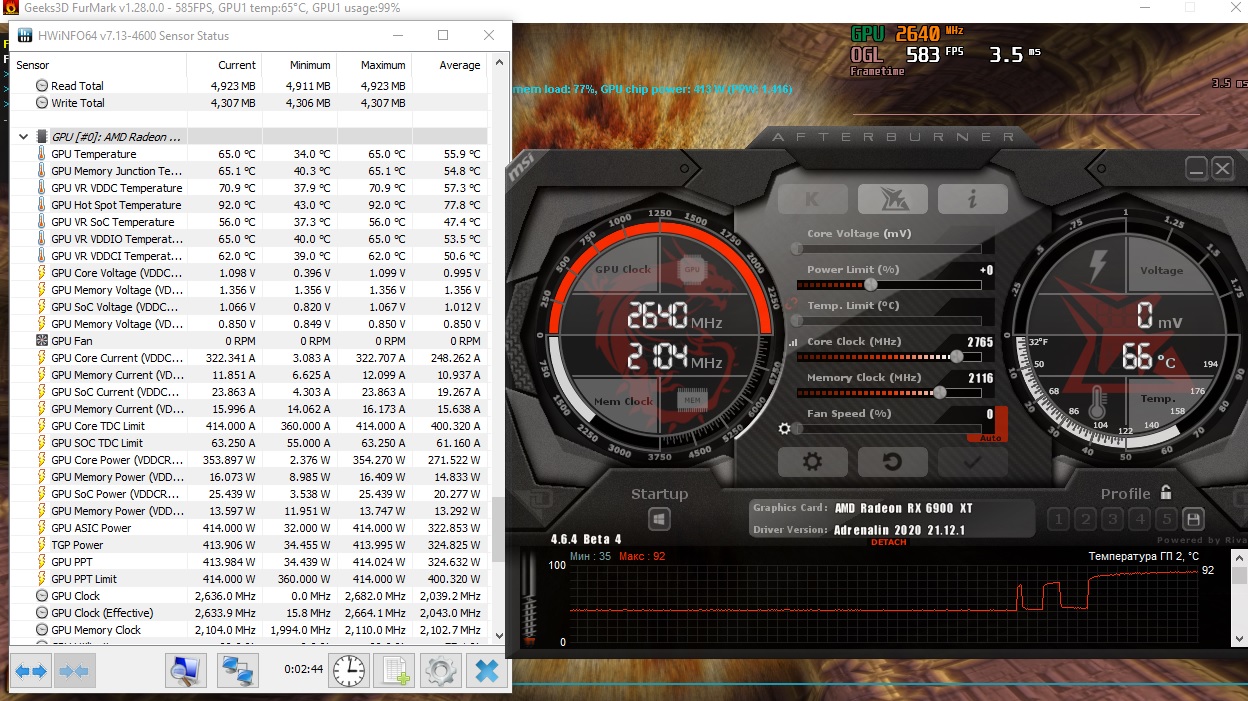Image resolution: width=1248 pixels, height=701 pixels.
Task: Reset Afterburner settings with the circular arrow
Action: click(892, 462)
